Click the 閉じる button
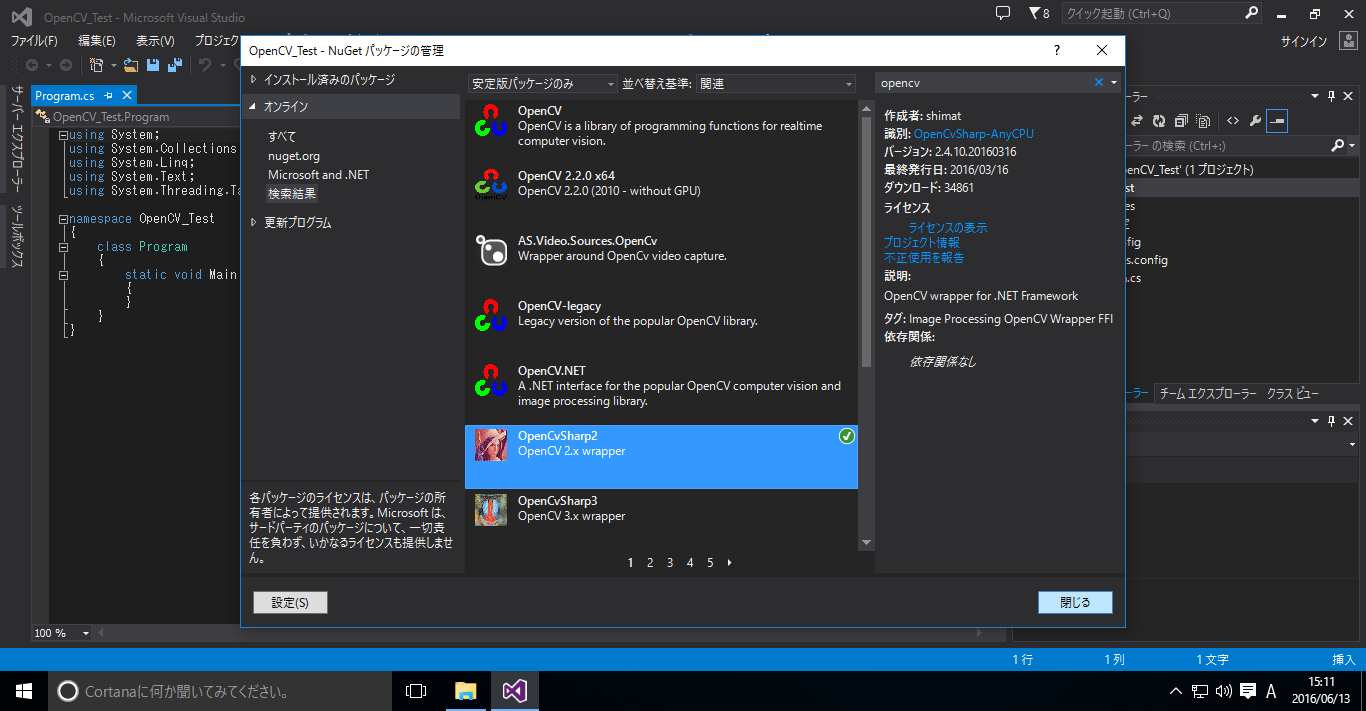Viewport: 1366px width, 711px height. (1075, 602)
